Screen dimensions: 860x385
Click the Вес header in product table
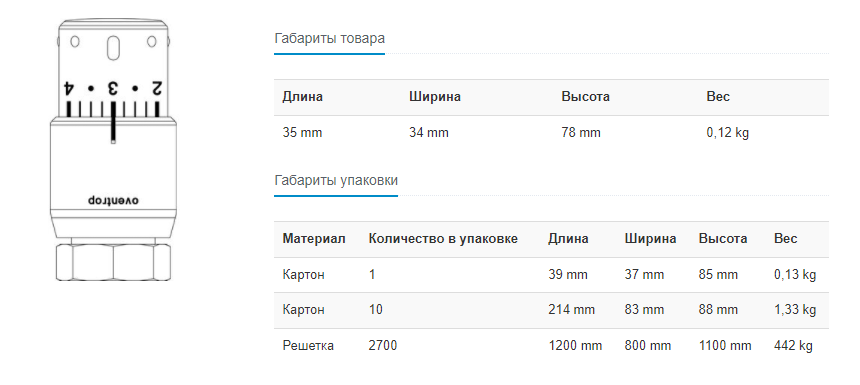[x=718, y=97]
